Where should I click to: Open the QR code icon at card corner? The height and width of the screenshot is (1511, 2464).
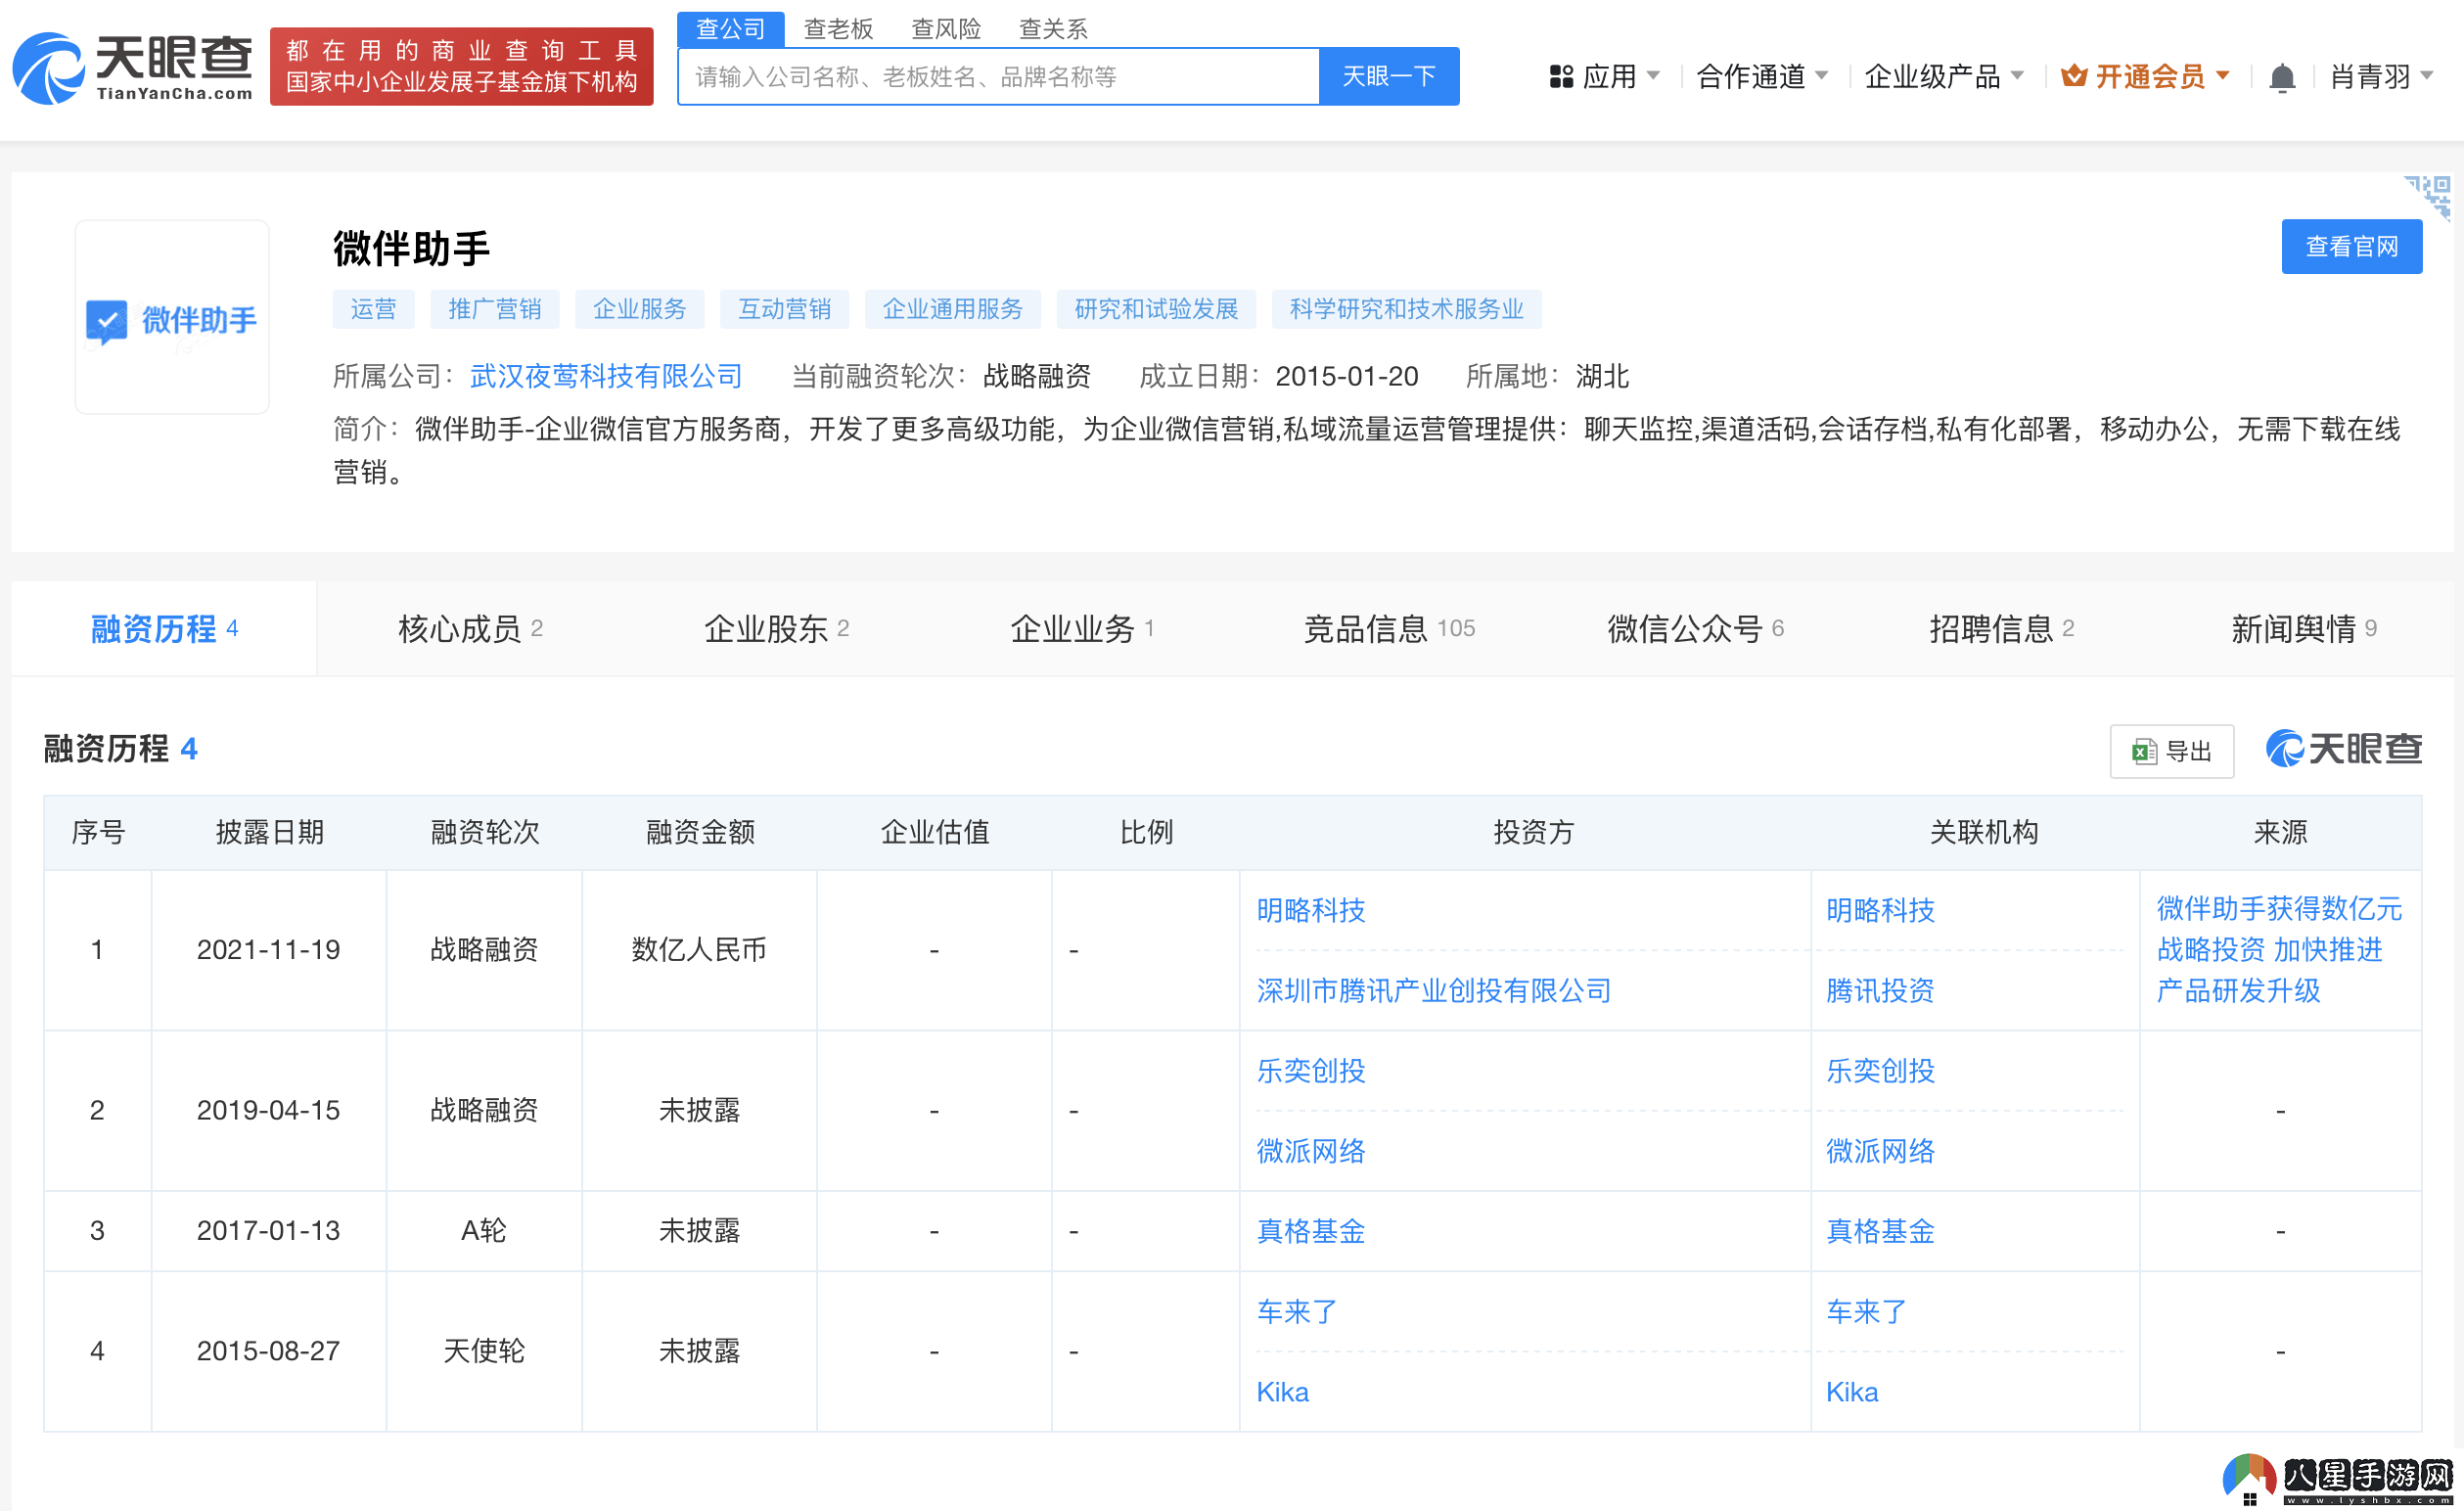pos(2427,196)
